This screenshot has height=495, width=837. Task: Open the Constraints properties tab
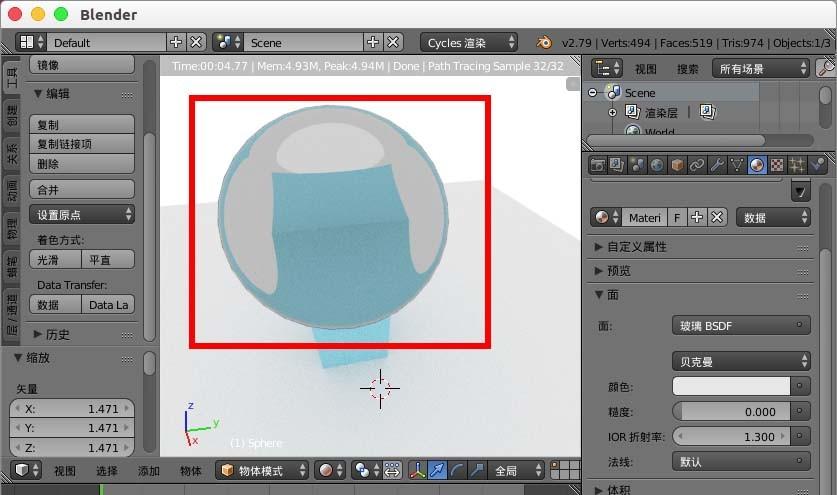pyautogui.click(x=697, y=165)
